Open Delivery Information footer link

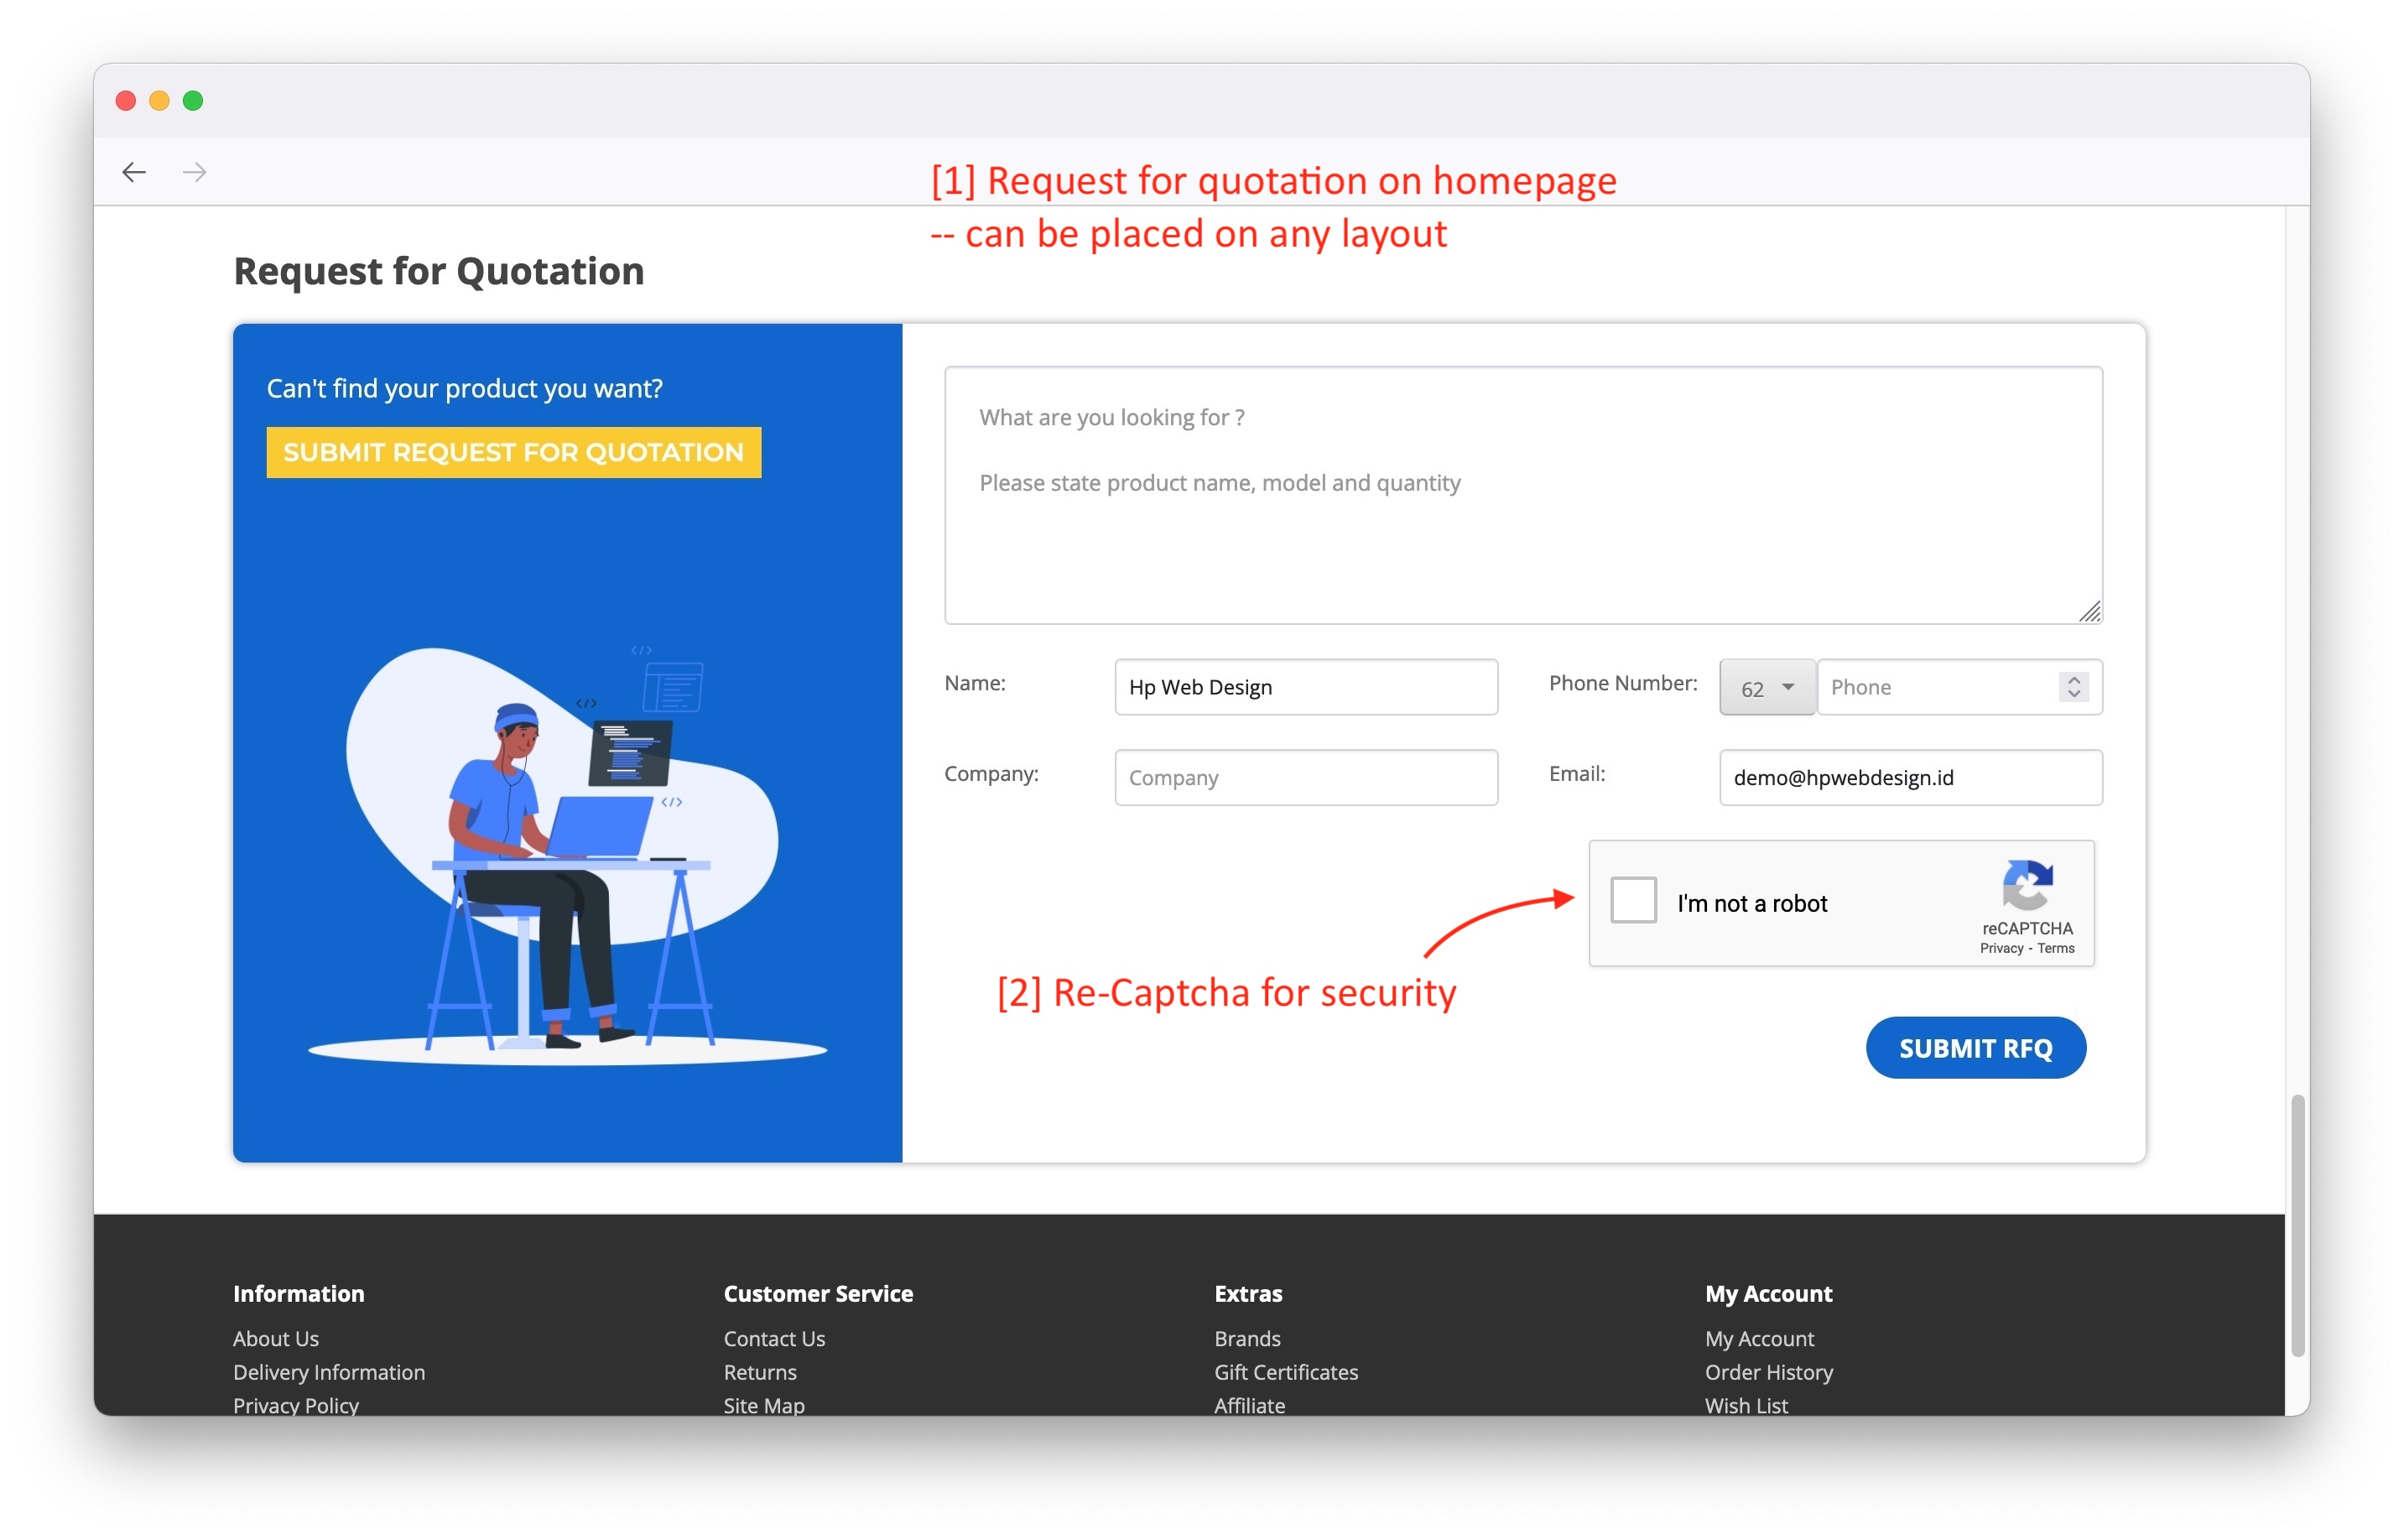(329, 1373)
